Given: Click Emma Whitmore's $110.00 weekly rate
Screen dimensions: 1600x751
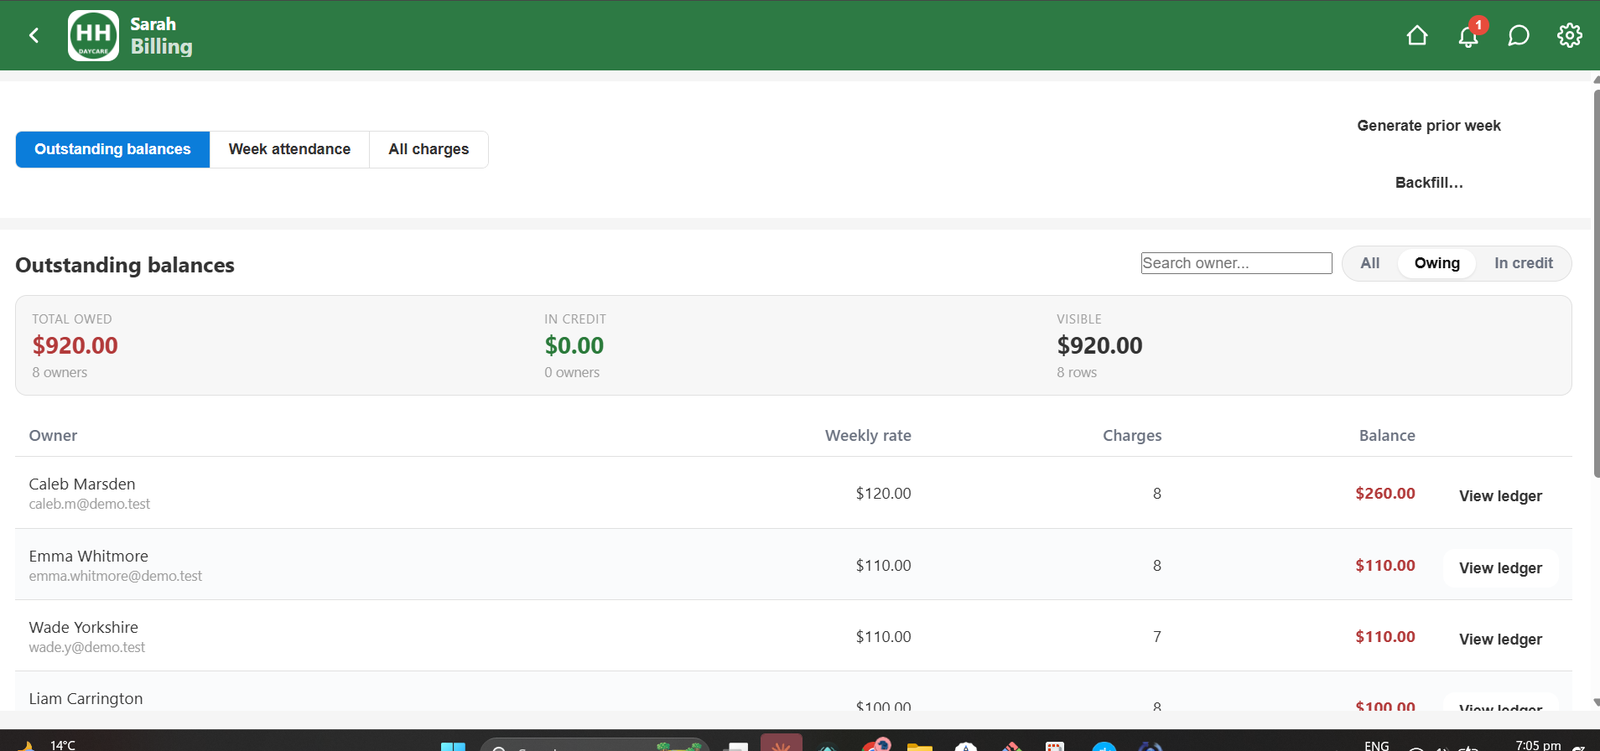Looking at the screenshot, I should coord(883,565).
